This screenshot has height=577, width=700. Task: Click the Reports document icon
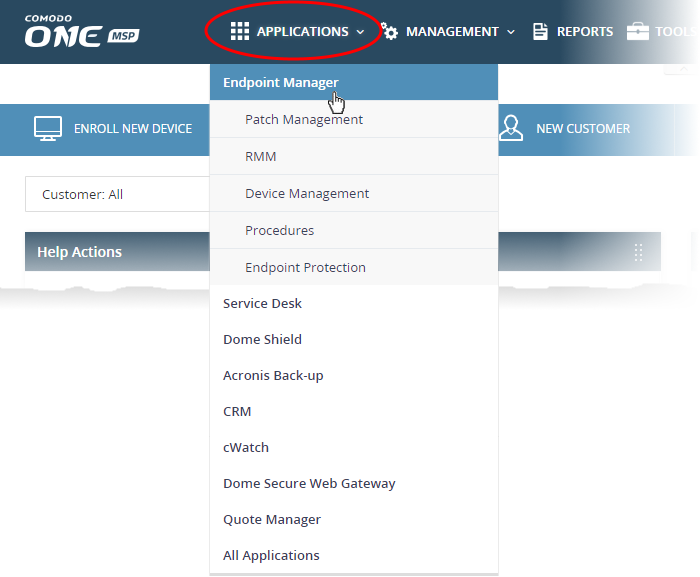click(x=540, y=31)
